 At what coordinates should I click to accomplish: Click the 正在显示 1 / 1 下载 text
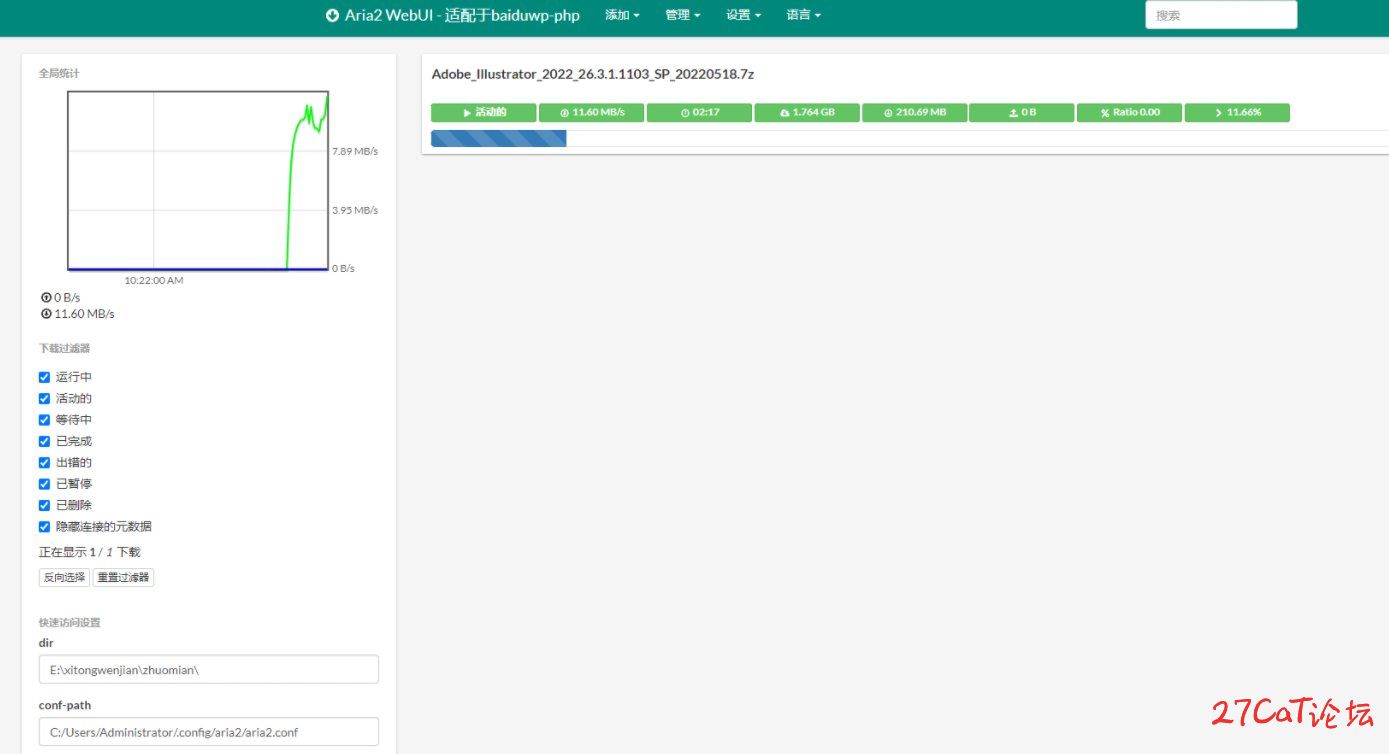pyautogui.click(x=90, y=552)
